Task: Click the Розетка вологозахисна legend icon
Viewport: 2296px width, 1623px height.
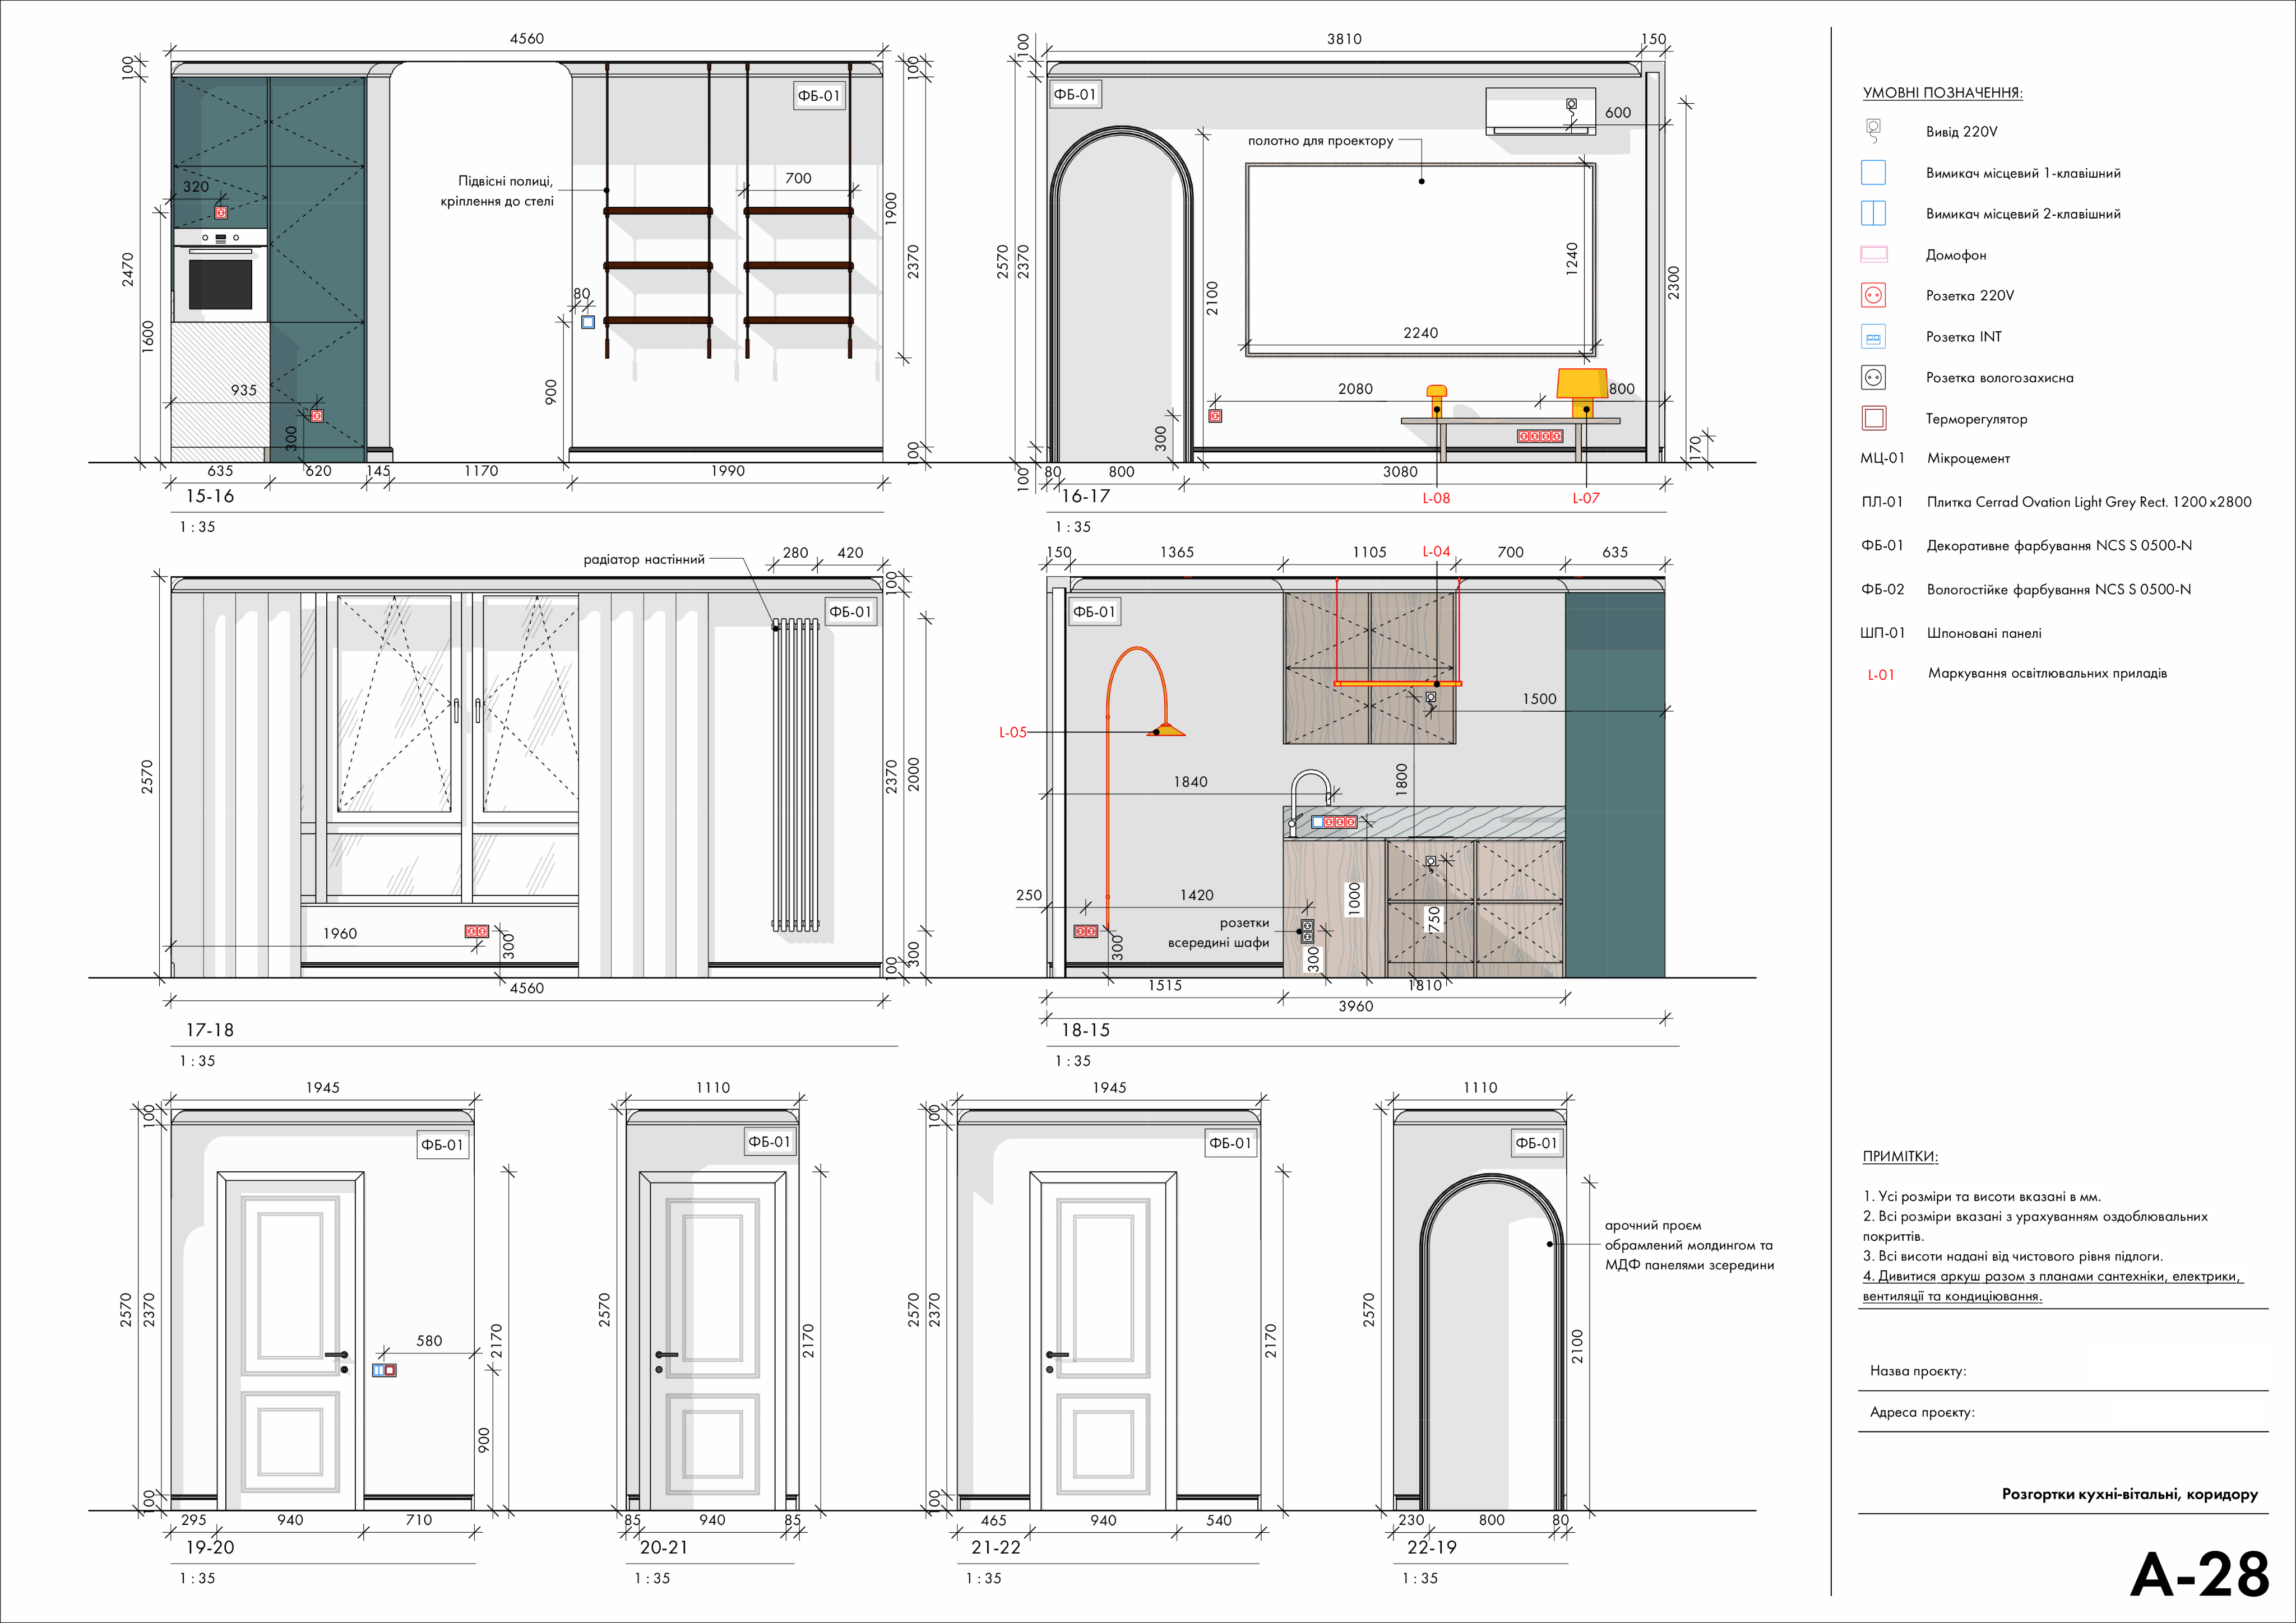Action: tap(1873, 377)
